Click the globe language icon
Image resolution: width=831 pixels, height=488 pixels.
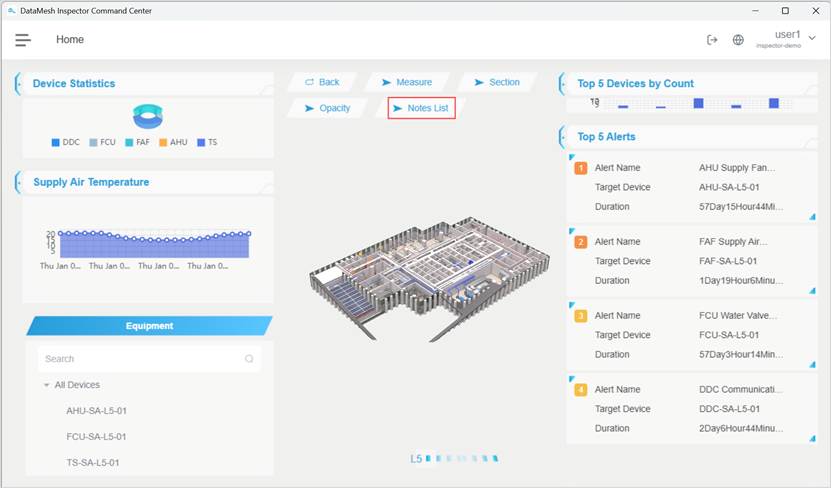click(738, 40)
